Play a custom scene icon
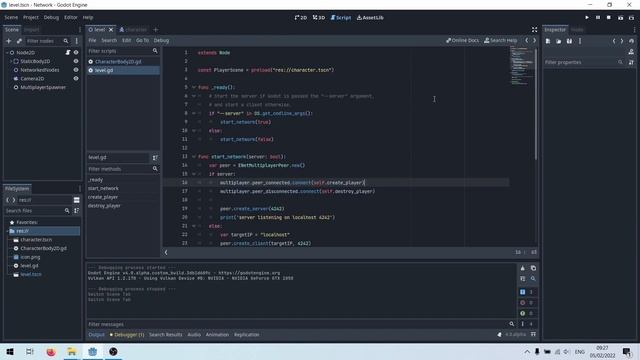The width and height of the screenshot is (640, 360). (x=631, y=18)
